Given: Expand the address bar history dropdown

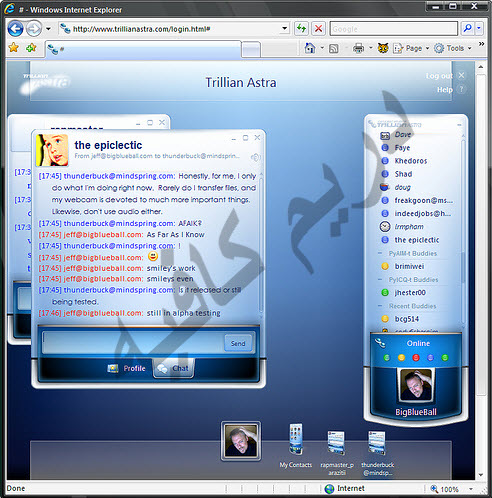Looking at the screenshot, I should coord(284,29).
